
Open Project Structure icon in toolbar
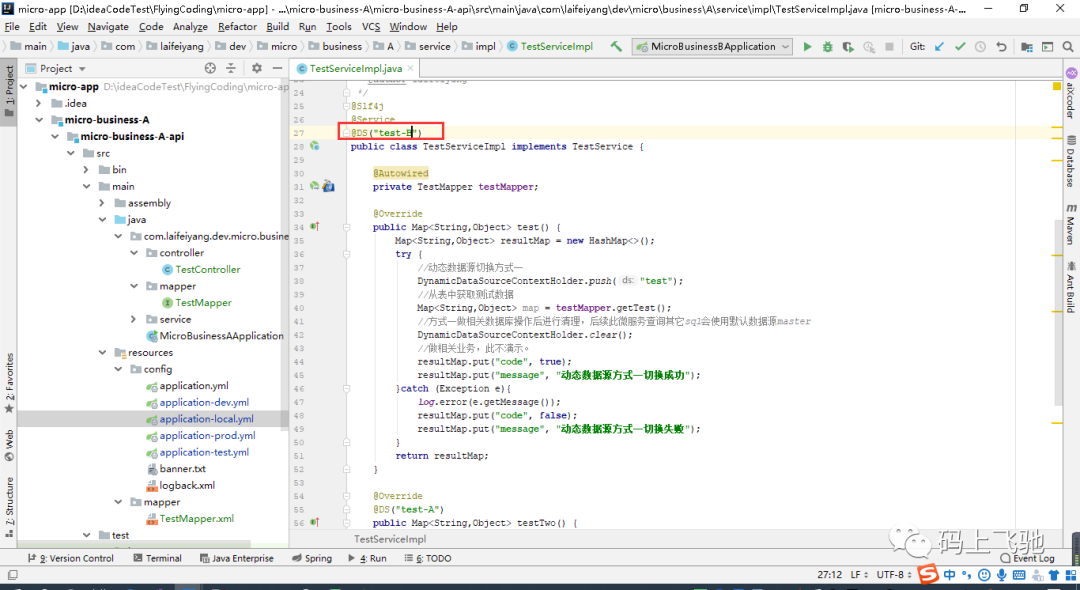point(1027,47)
